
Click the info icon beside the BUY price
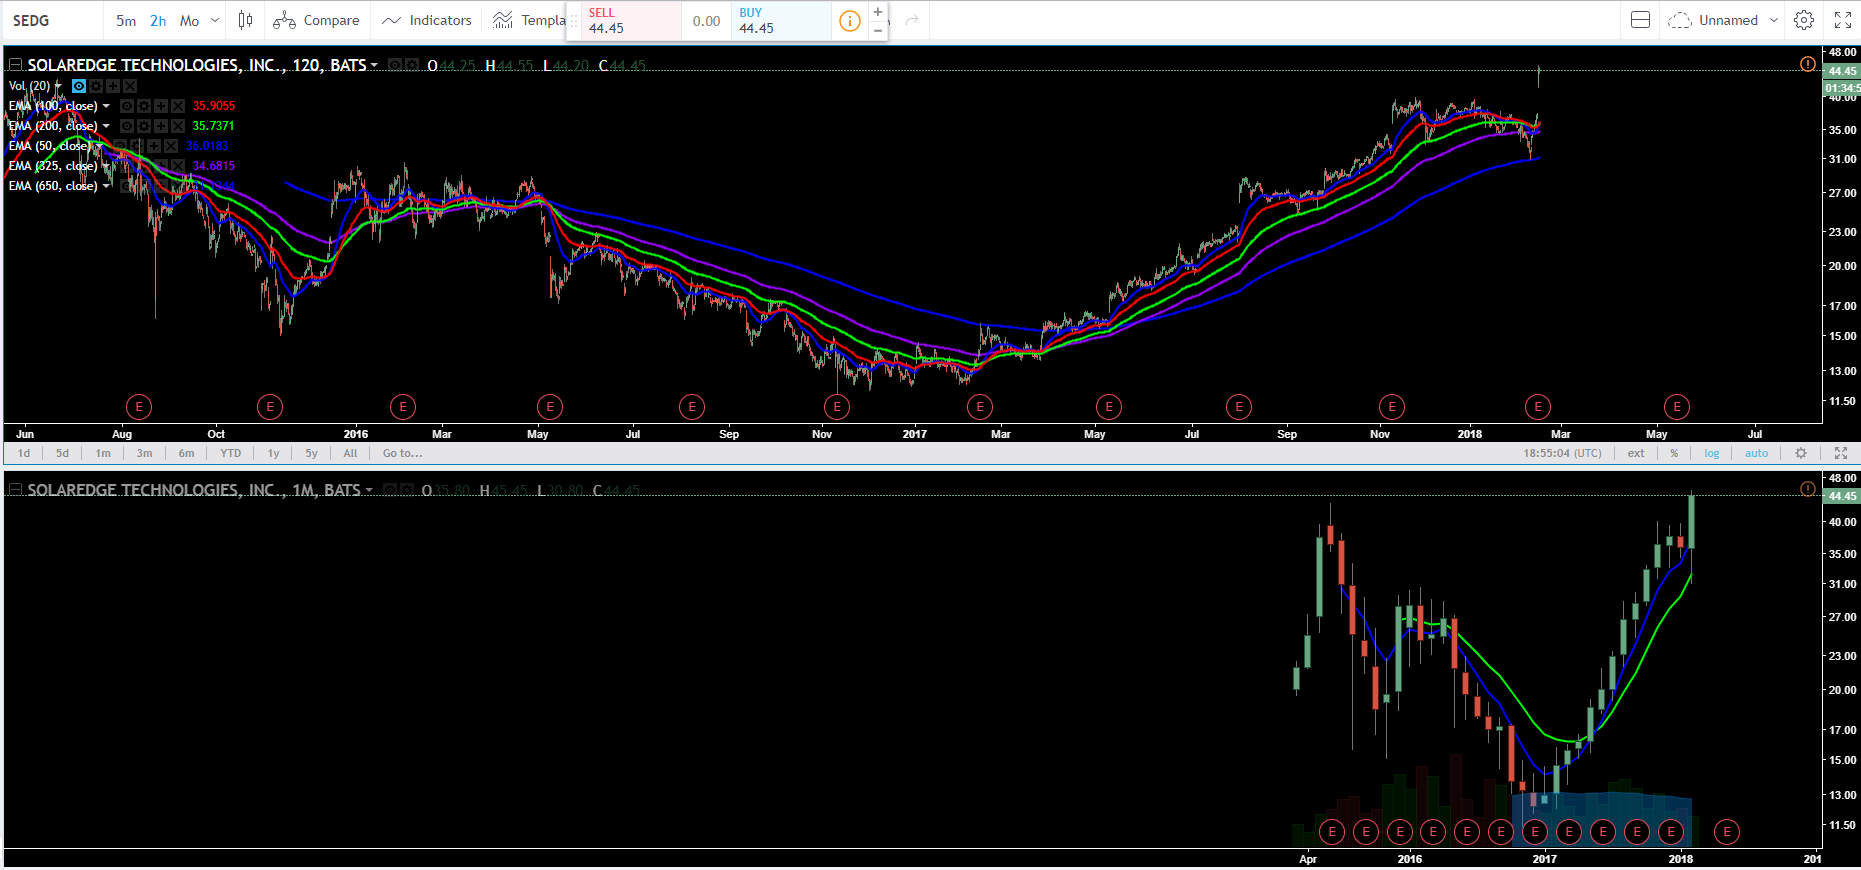(x=849, y=21)
